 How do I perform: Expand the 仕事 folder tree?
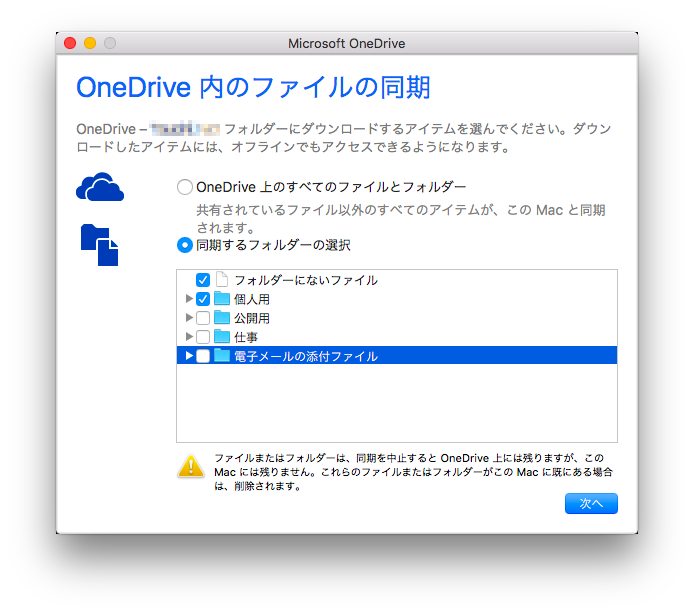coord(189,336)
